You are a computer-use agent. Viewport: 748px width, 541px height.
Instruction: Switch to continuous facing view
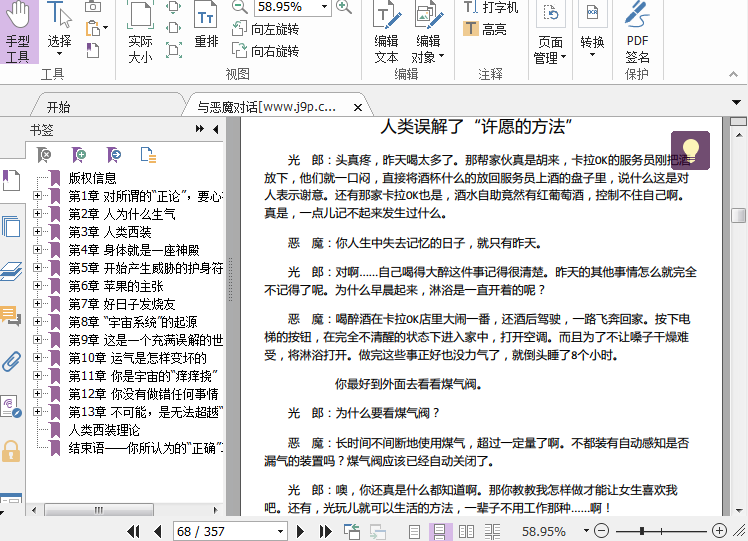pyautogui.click(x=492, y=531)
